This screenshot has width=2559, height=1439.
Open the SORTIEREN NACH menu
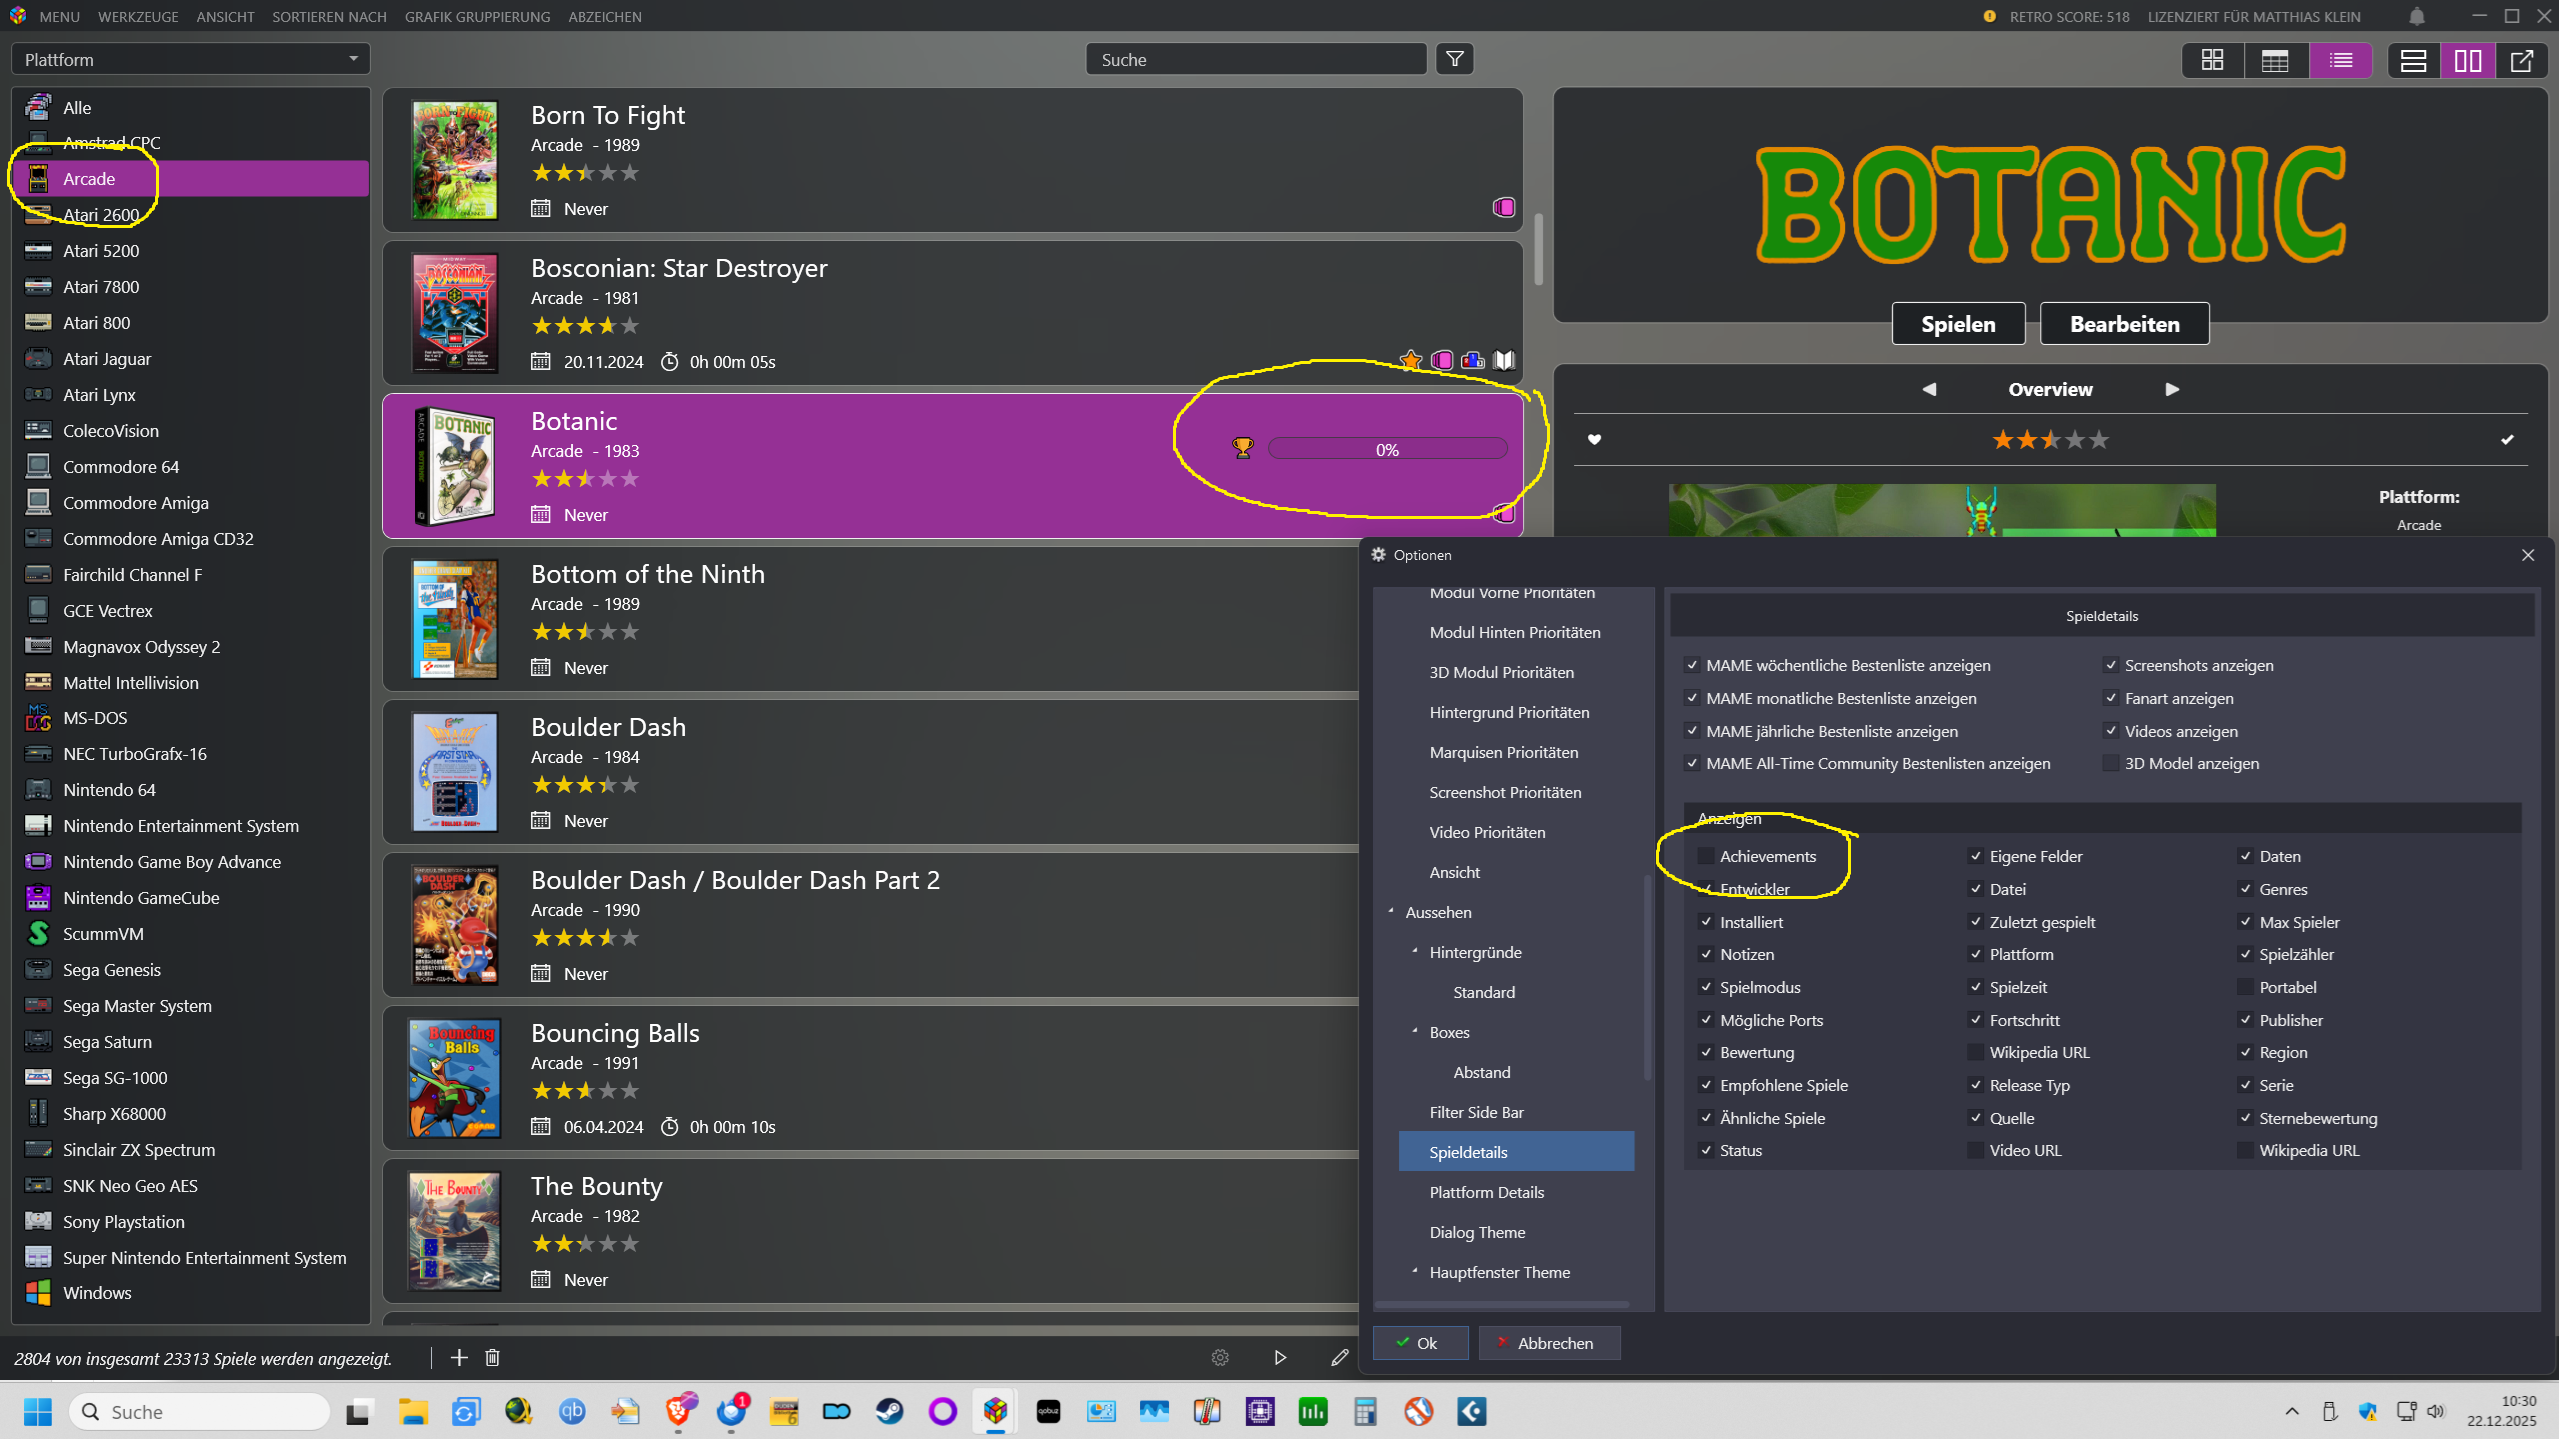click(x=329, y=16)
